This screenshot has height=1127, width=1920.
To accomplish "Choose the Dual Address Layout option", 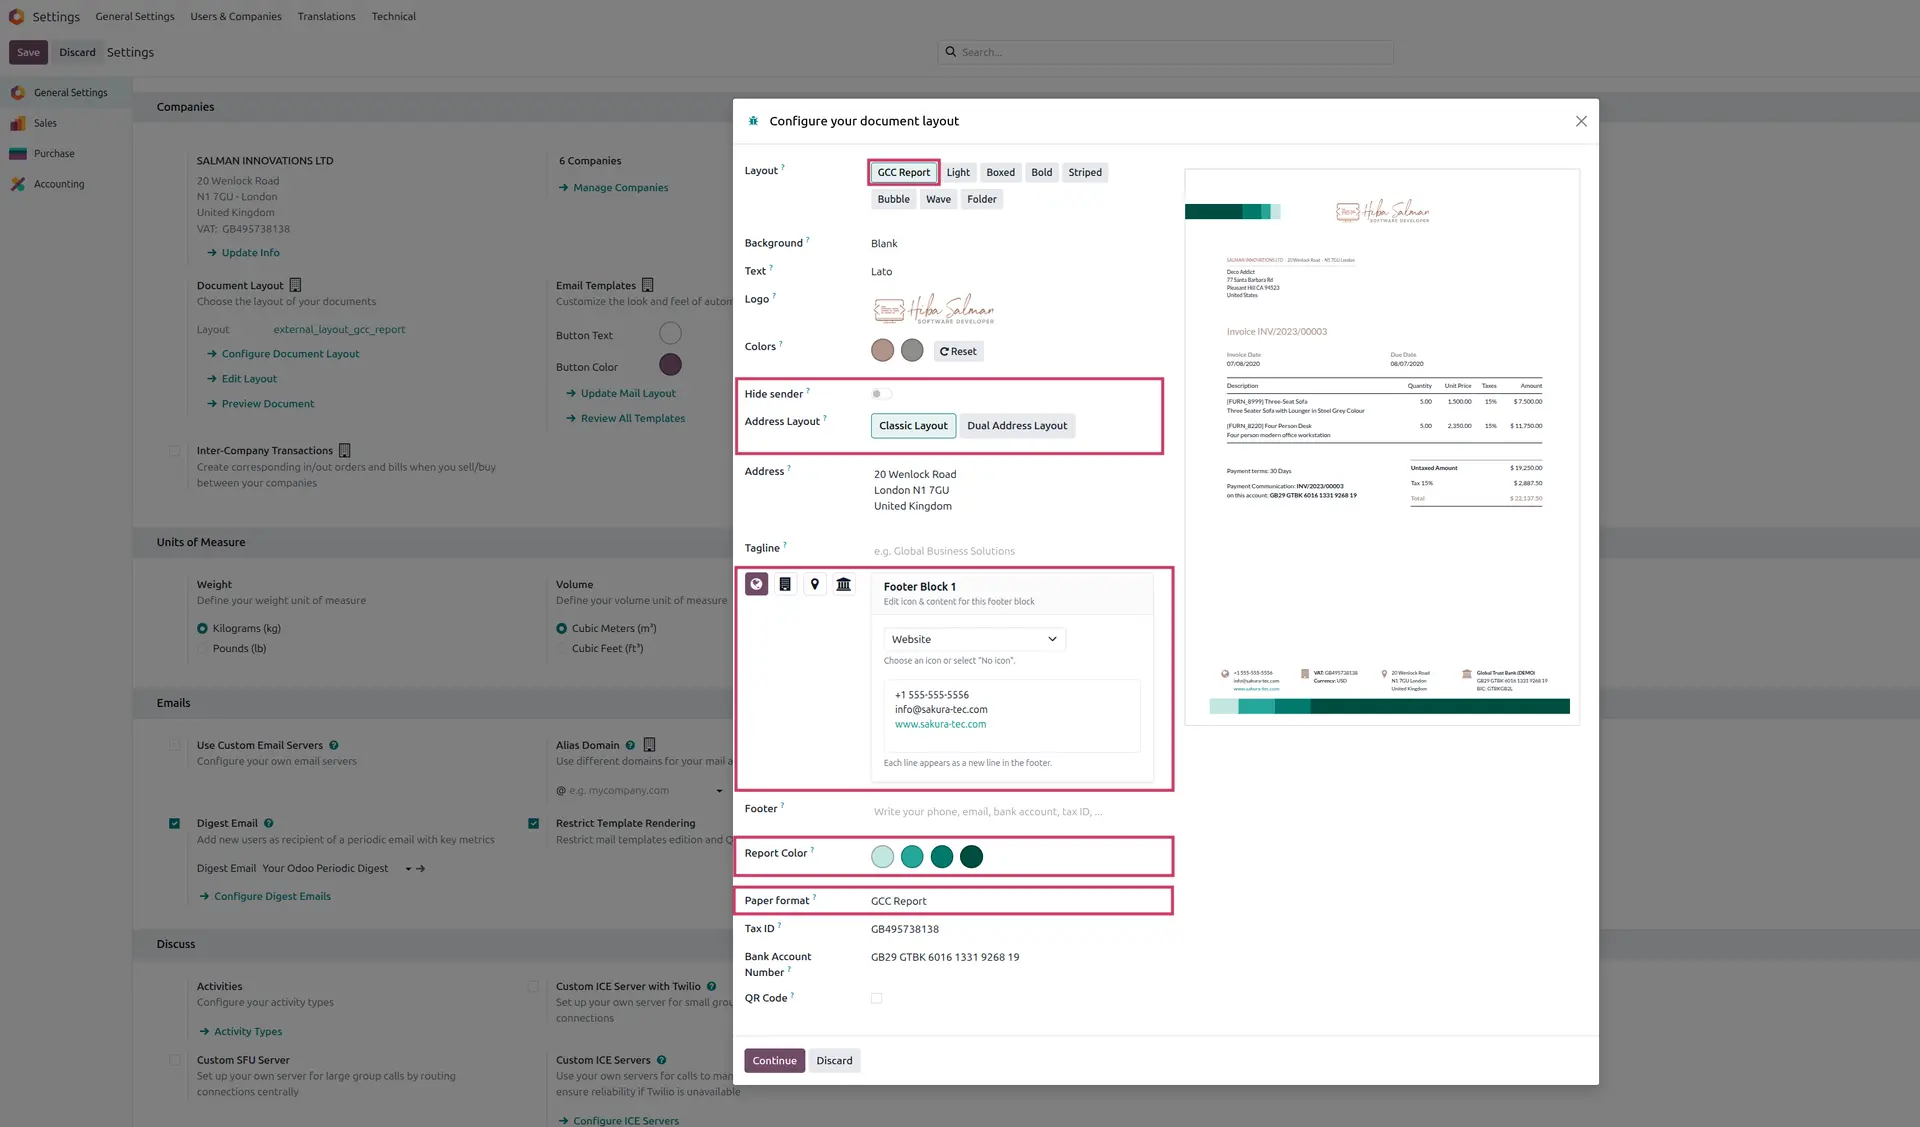I will pos(1017,426).
